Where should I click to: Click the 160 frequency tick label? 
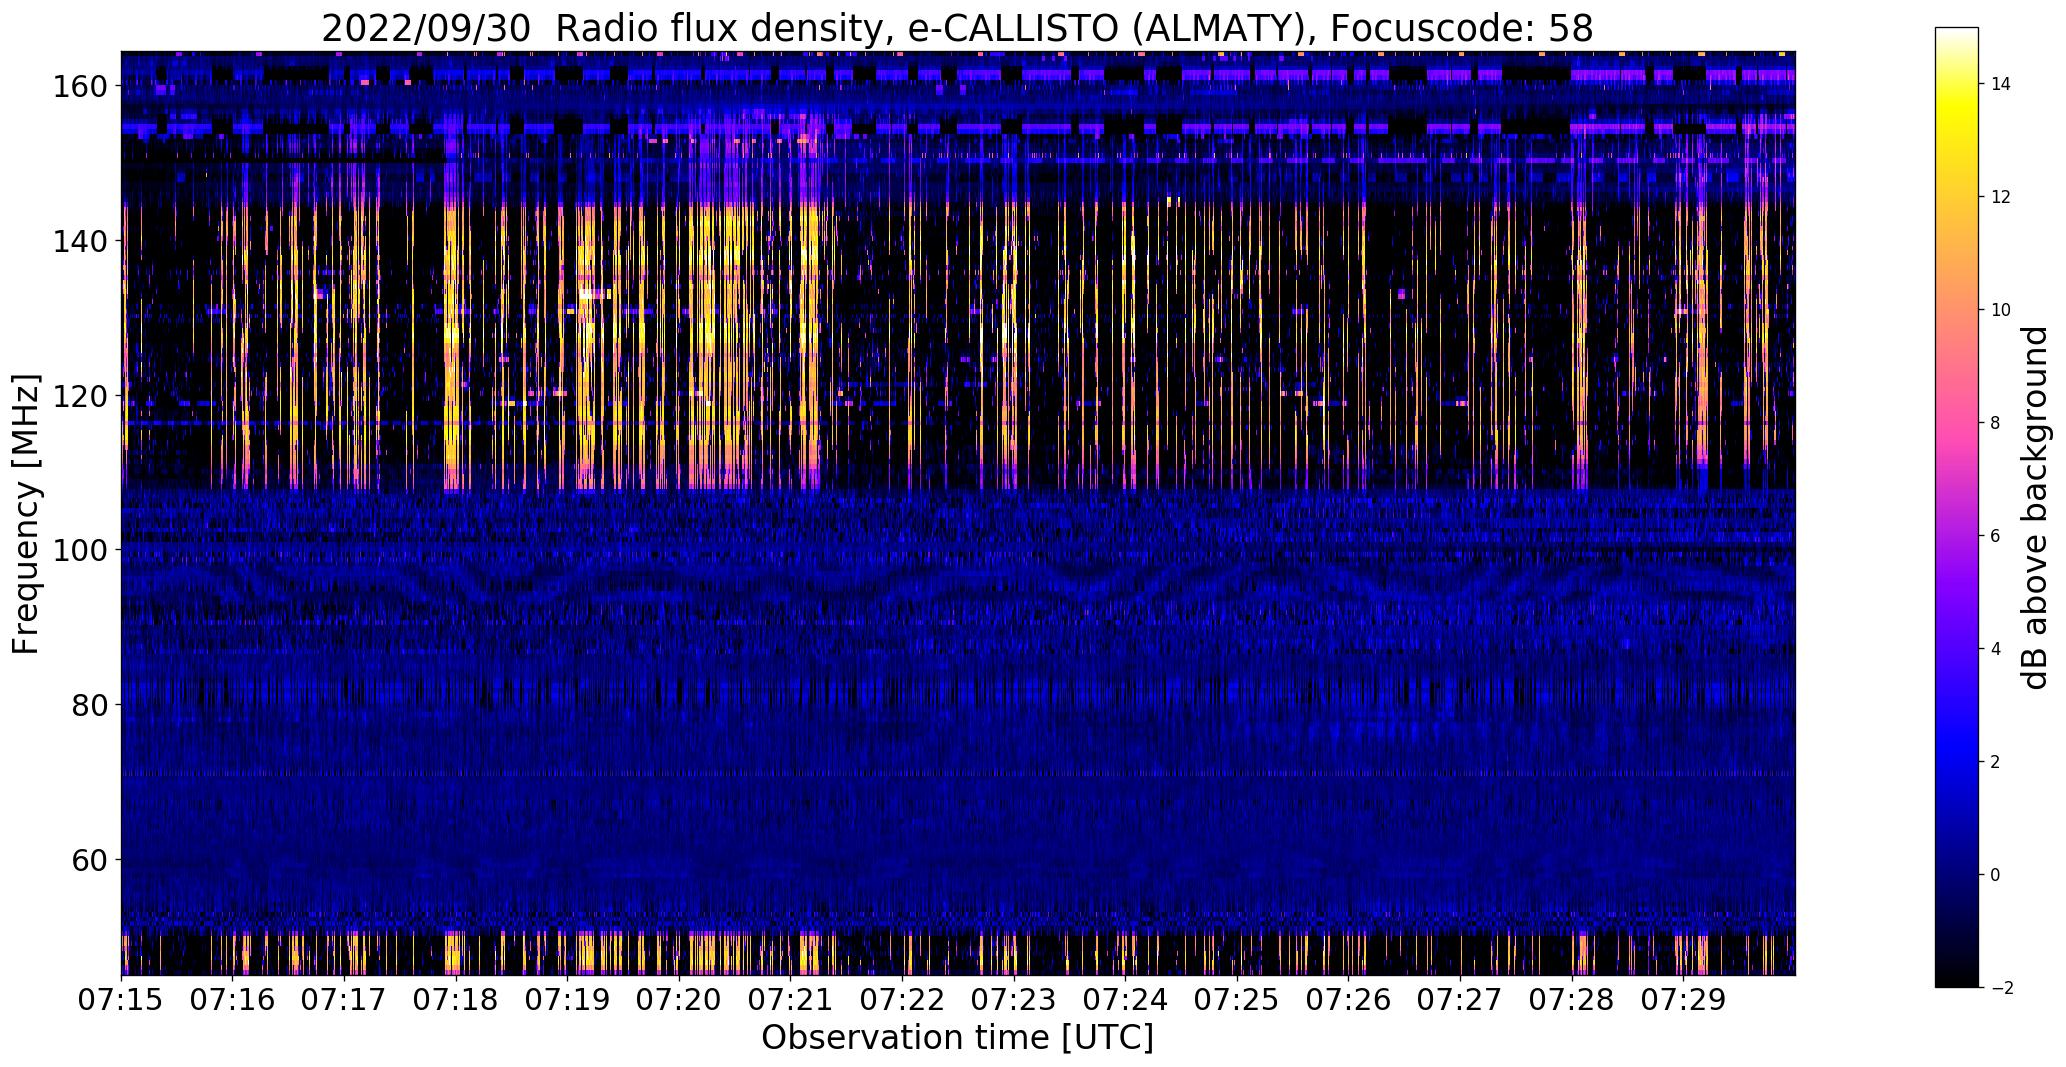pyautogui.click(x=79, y=87)
